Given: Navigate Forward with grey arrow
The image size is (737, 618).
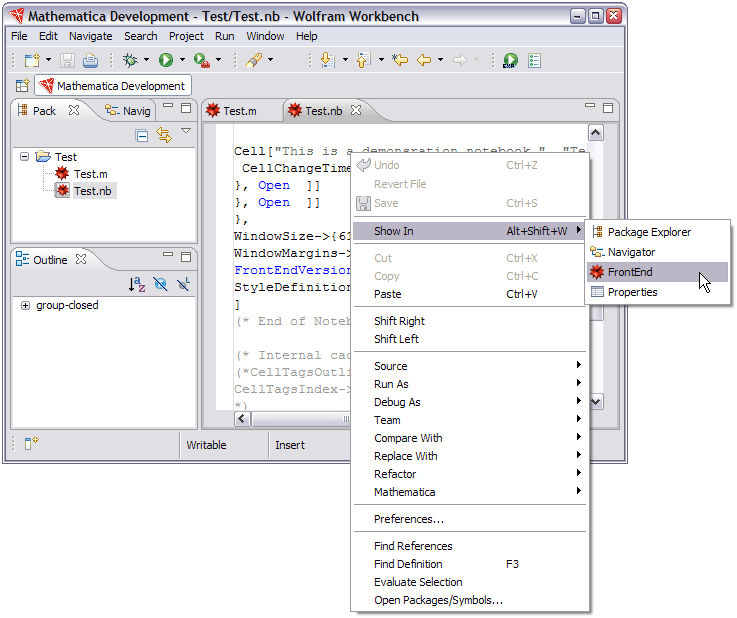Looking at the screenshot, I should (460, 60).
